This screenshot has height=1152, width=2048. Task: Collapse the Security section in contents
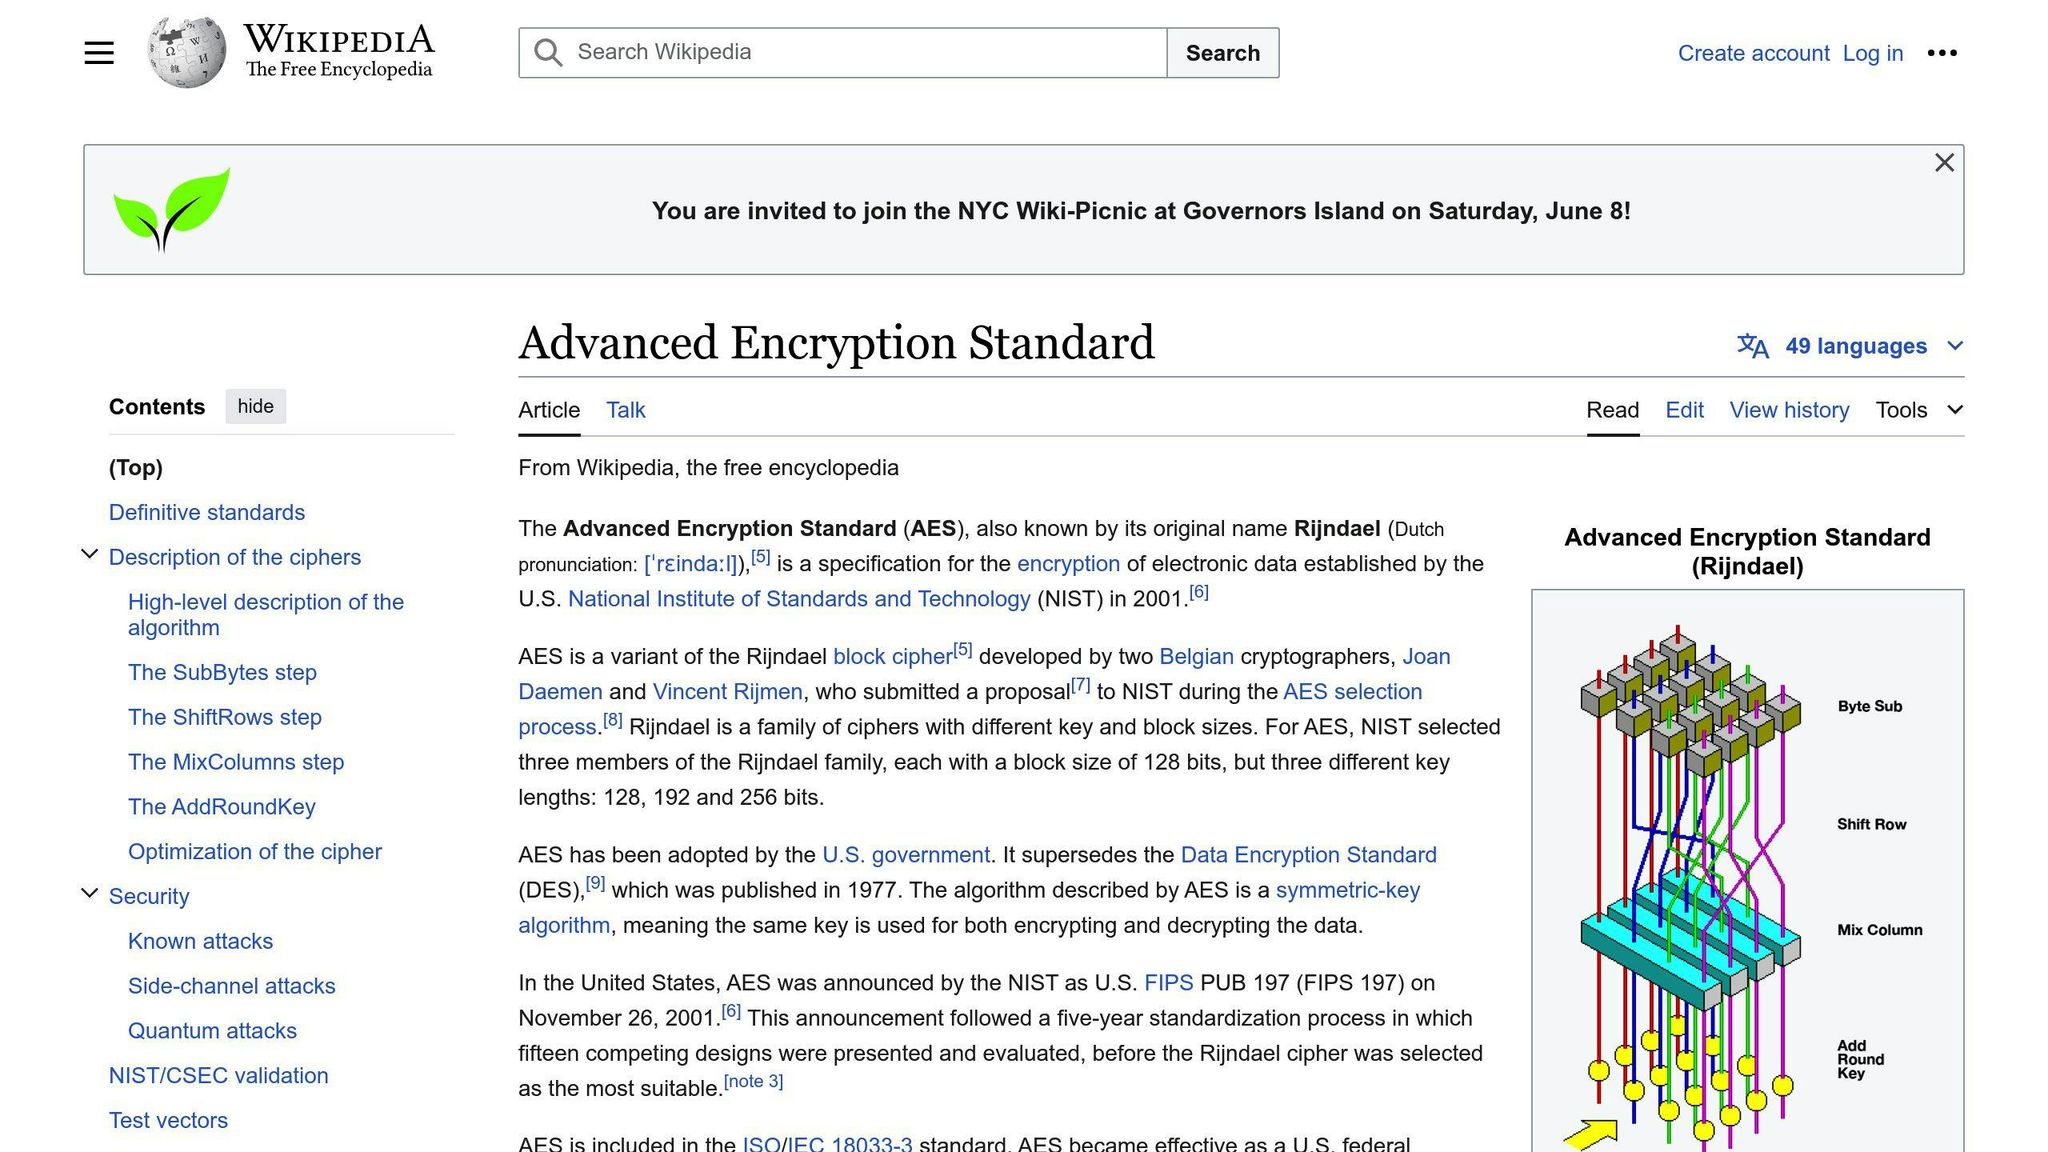[x=89, y=893]
